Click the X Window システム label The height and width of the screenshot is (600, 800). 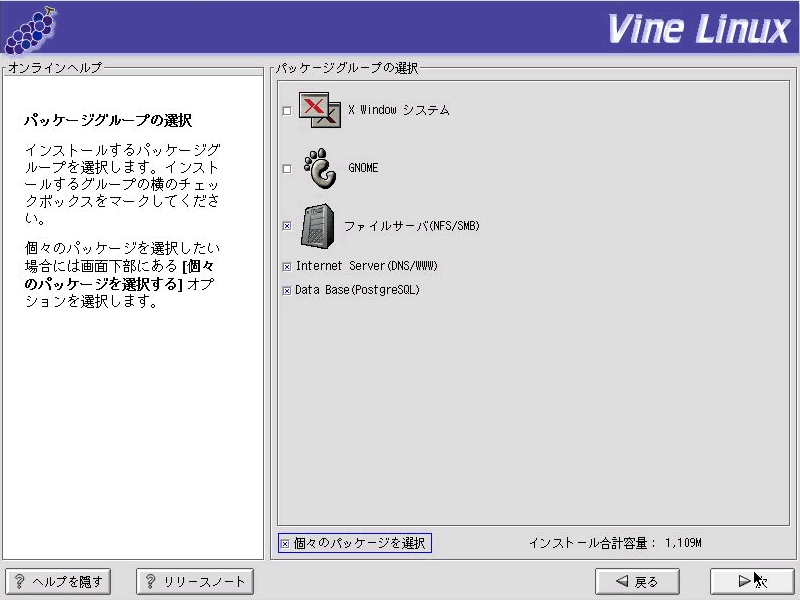tap(398, 110)
